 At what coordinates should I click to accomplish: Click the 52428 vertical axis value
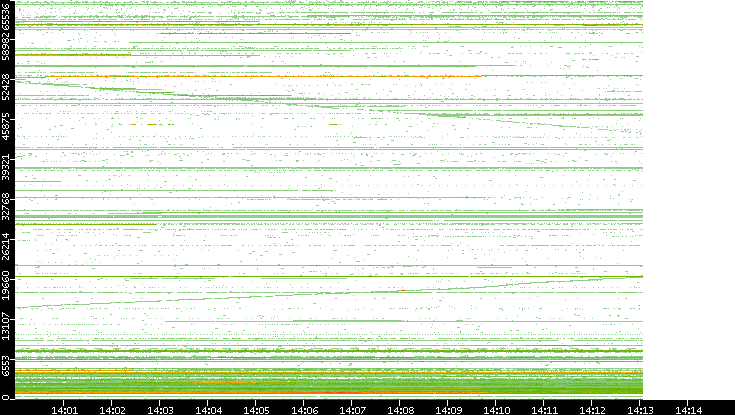tap(7, 89)
